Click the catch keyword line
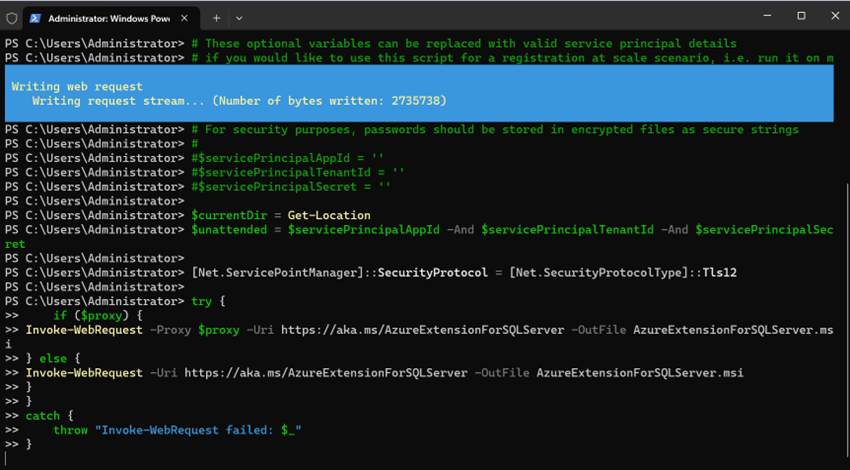 coord(43,415)
